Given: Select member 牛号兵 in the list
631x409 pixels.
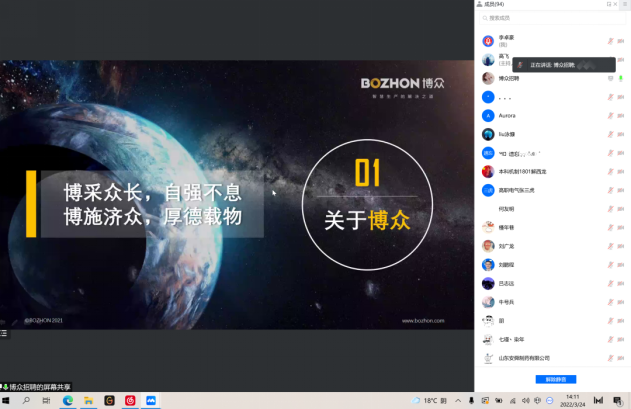Looking at the screenshot, I should coord(552,302).
